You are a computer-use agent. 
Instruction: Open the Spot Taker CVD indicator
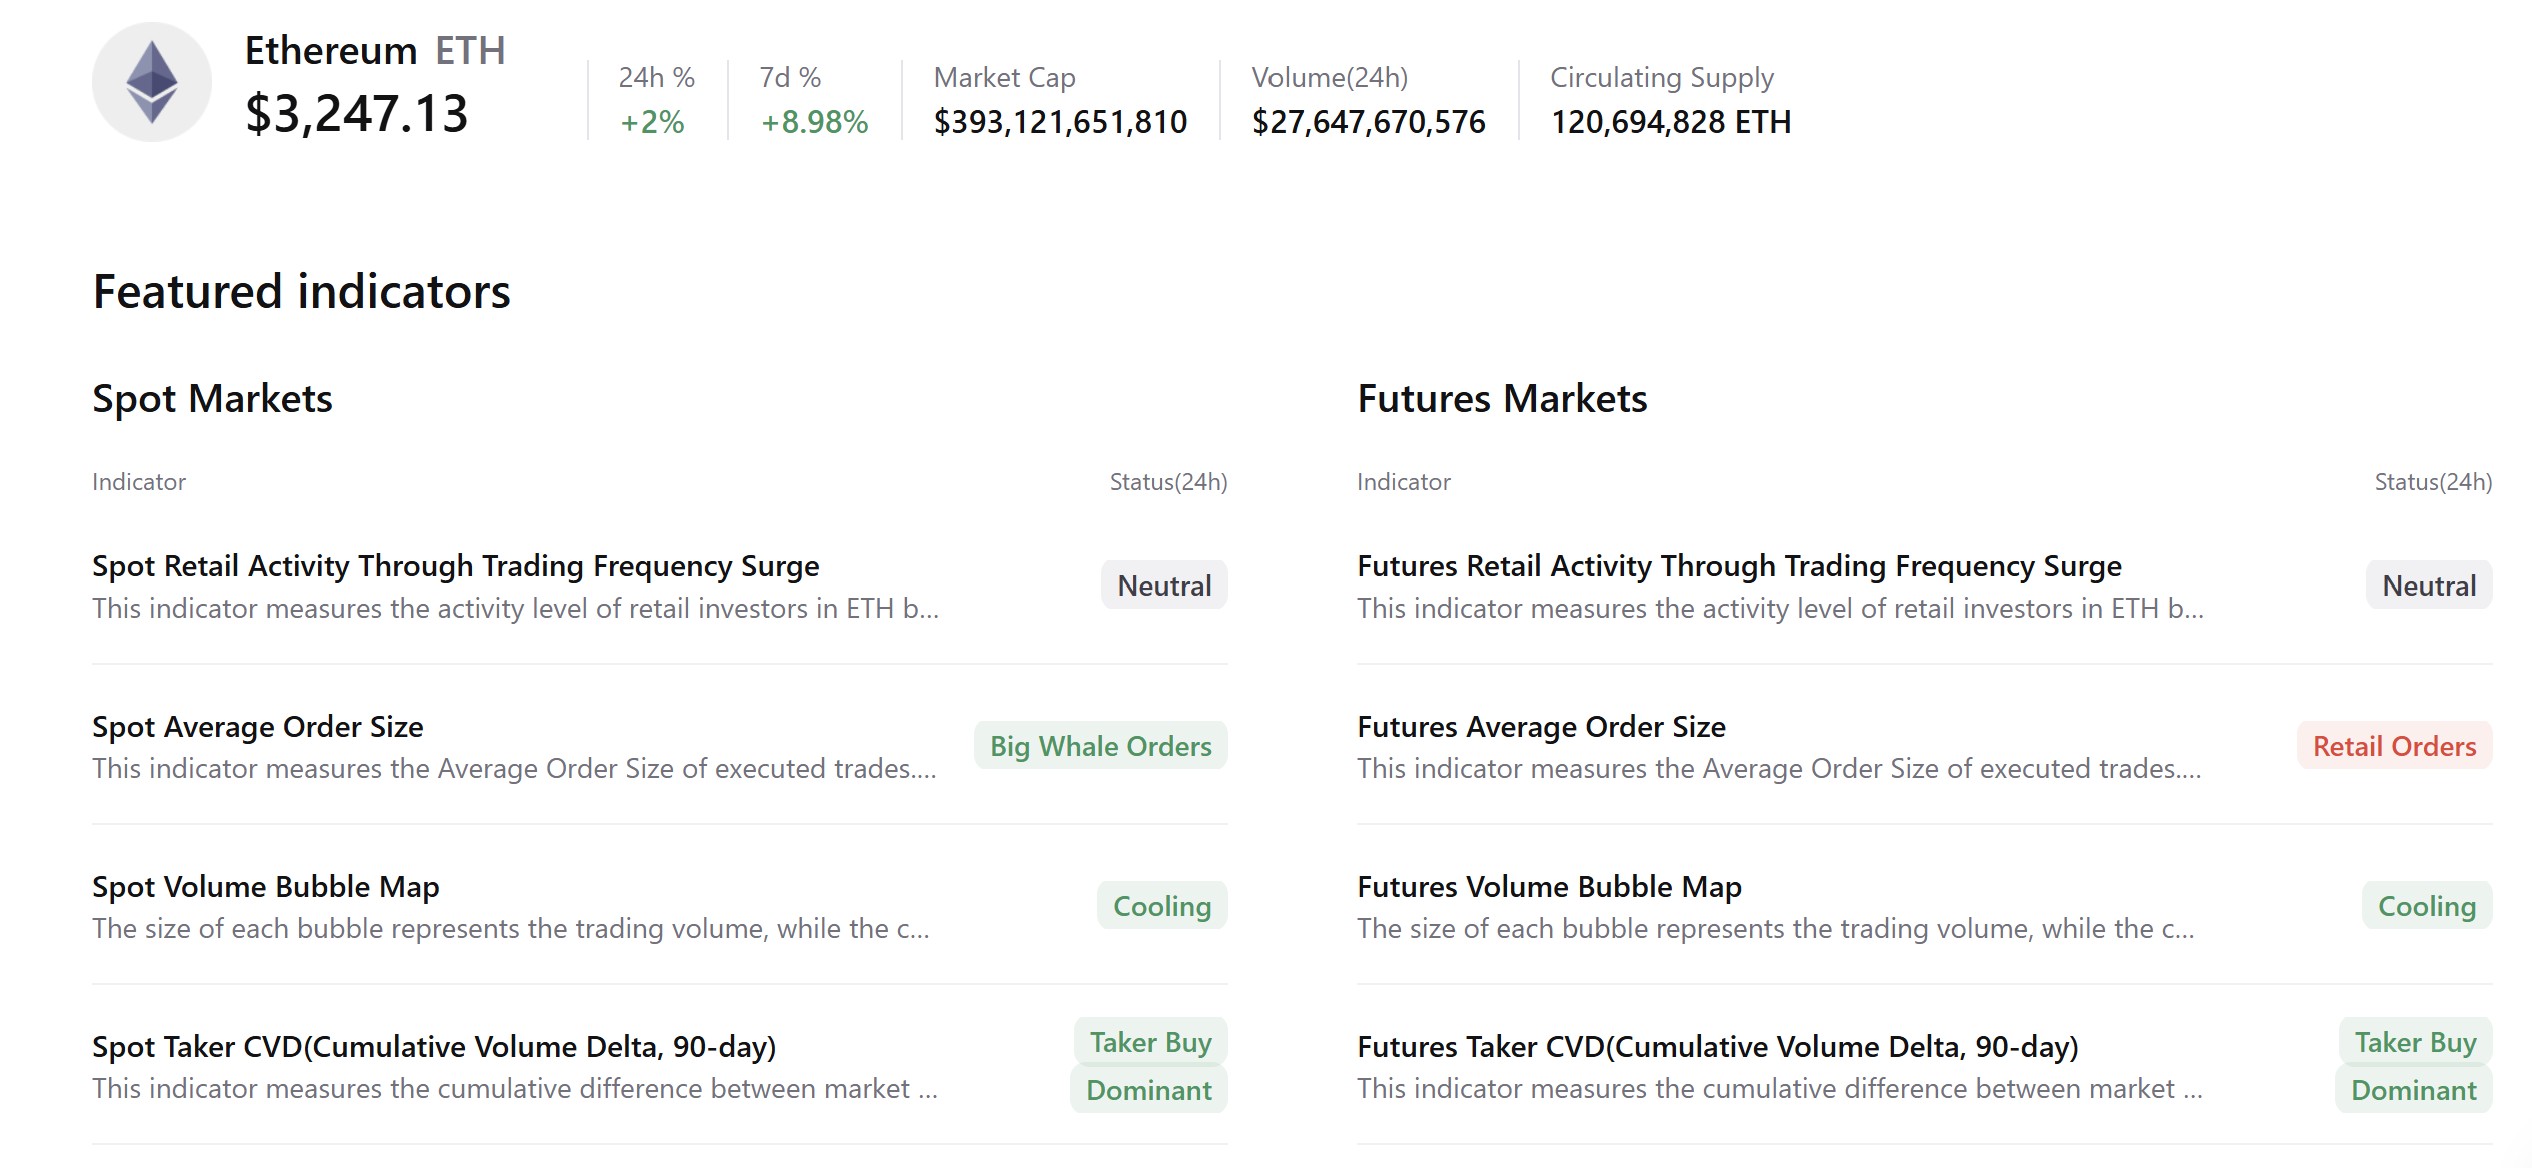(435, 1047)
